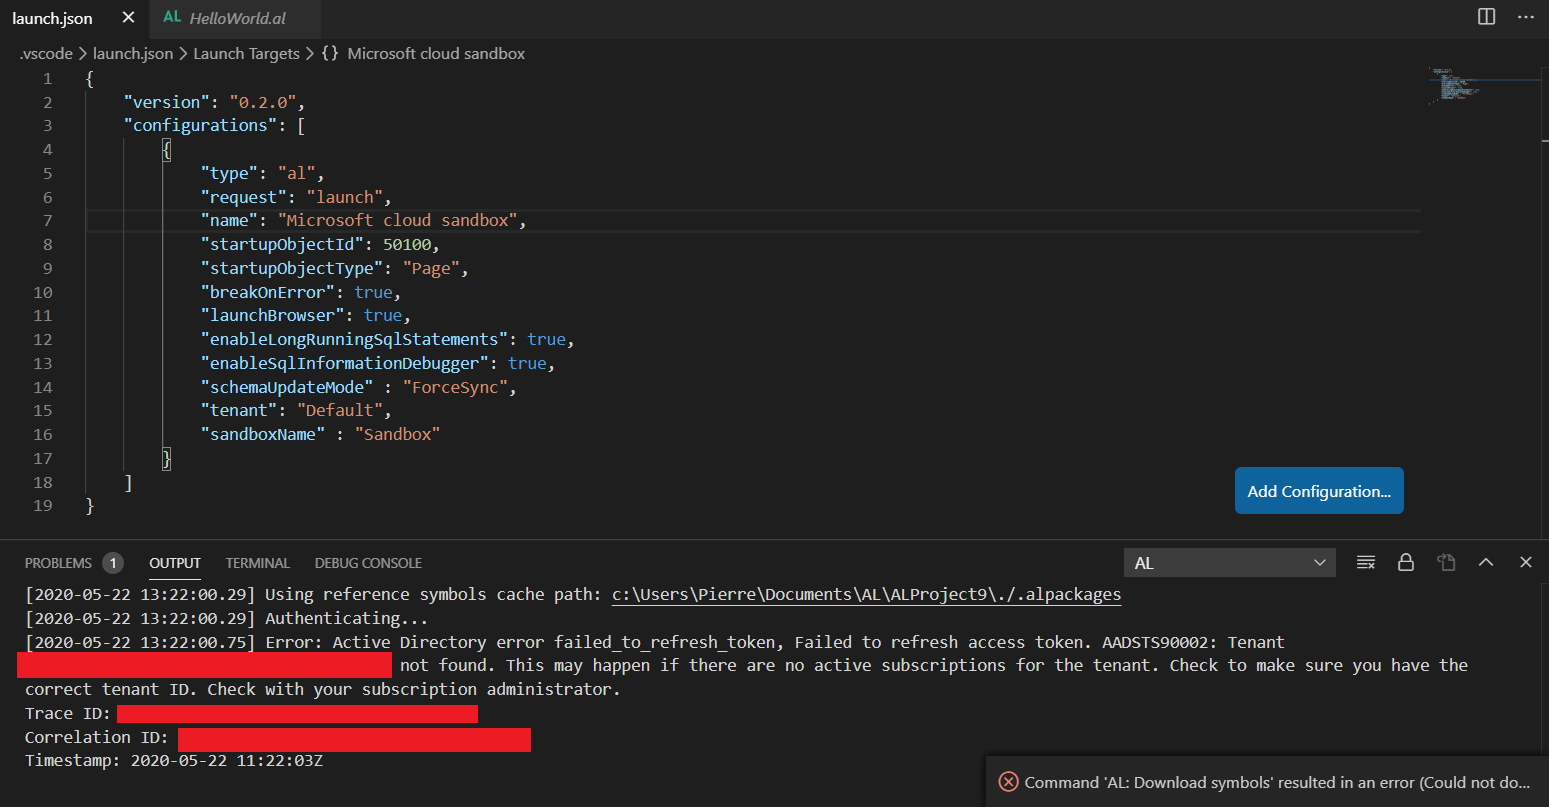Click the Timestamp output line

[x=174, y=761]
